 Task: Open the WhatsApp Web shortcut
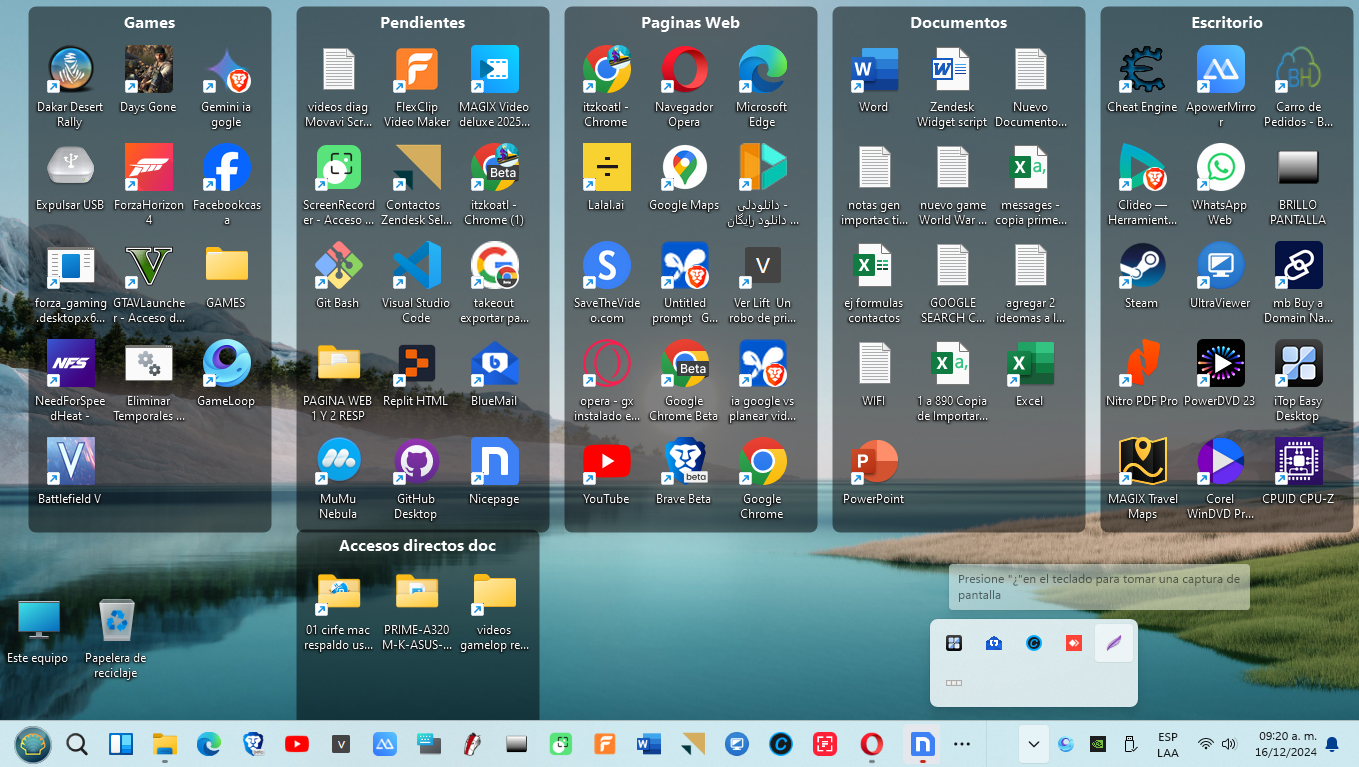1220,168
